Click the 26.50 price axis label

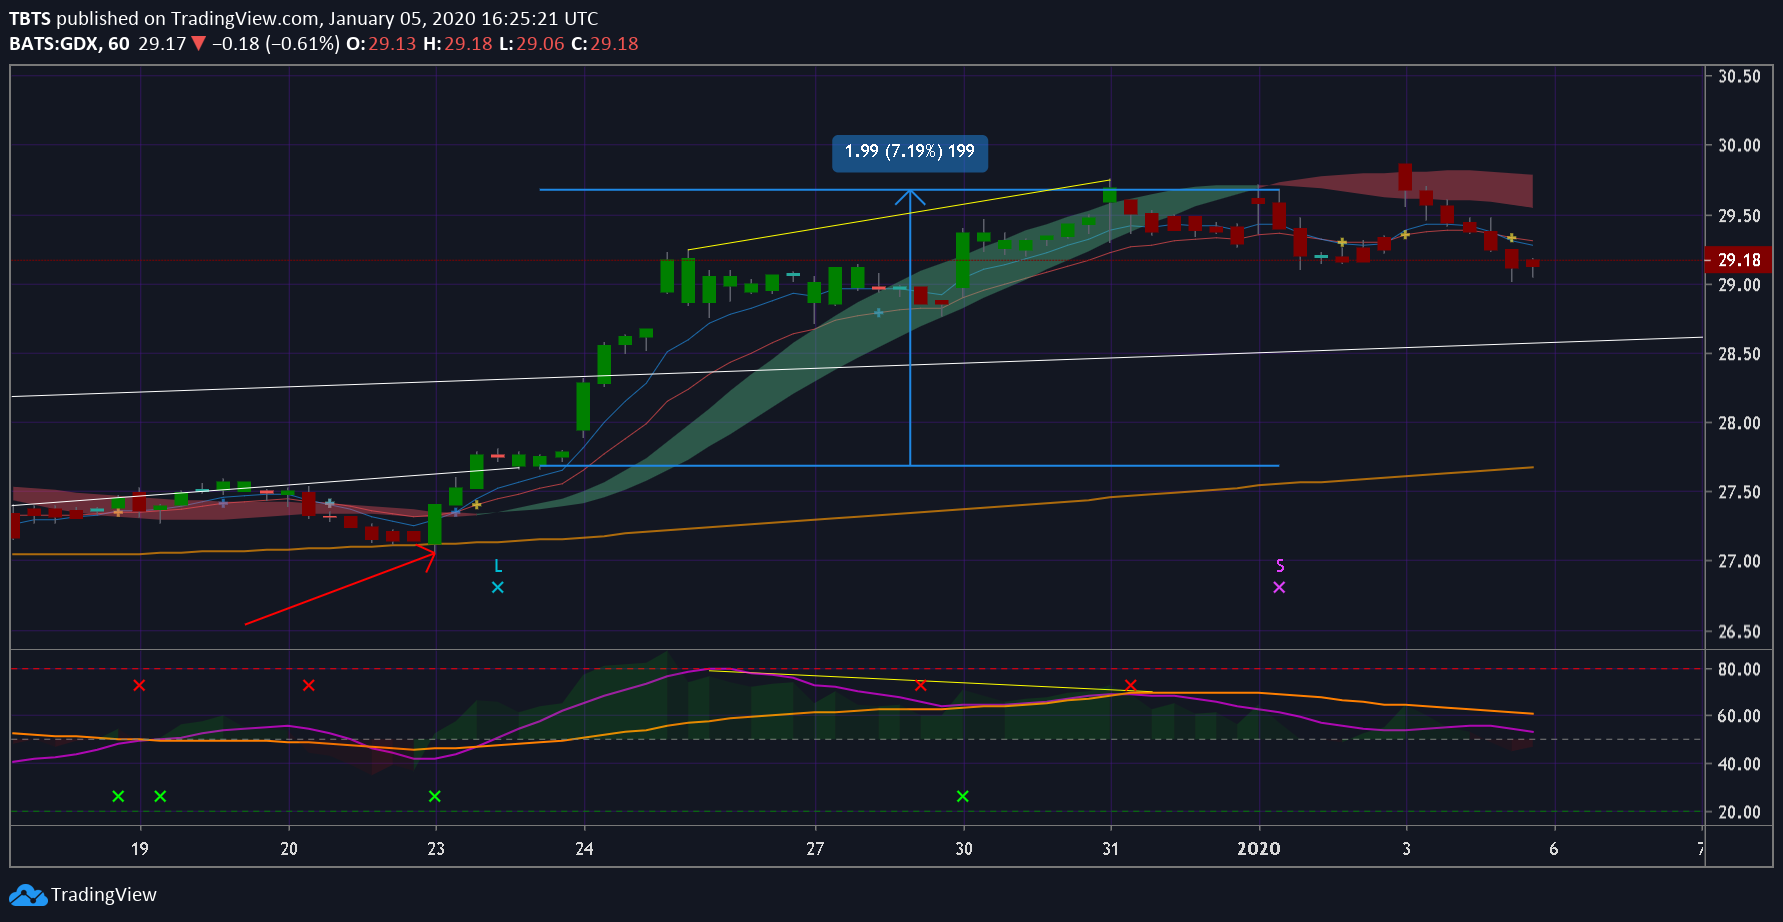click(1739, 632)
